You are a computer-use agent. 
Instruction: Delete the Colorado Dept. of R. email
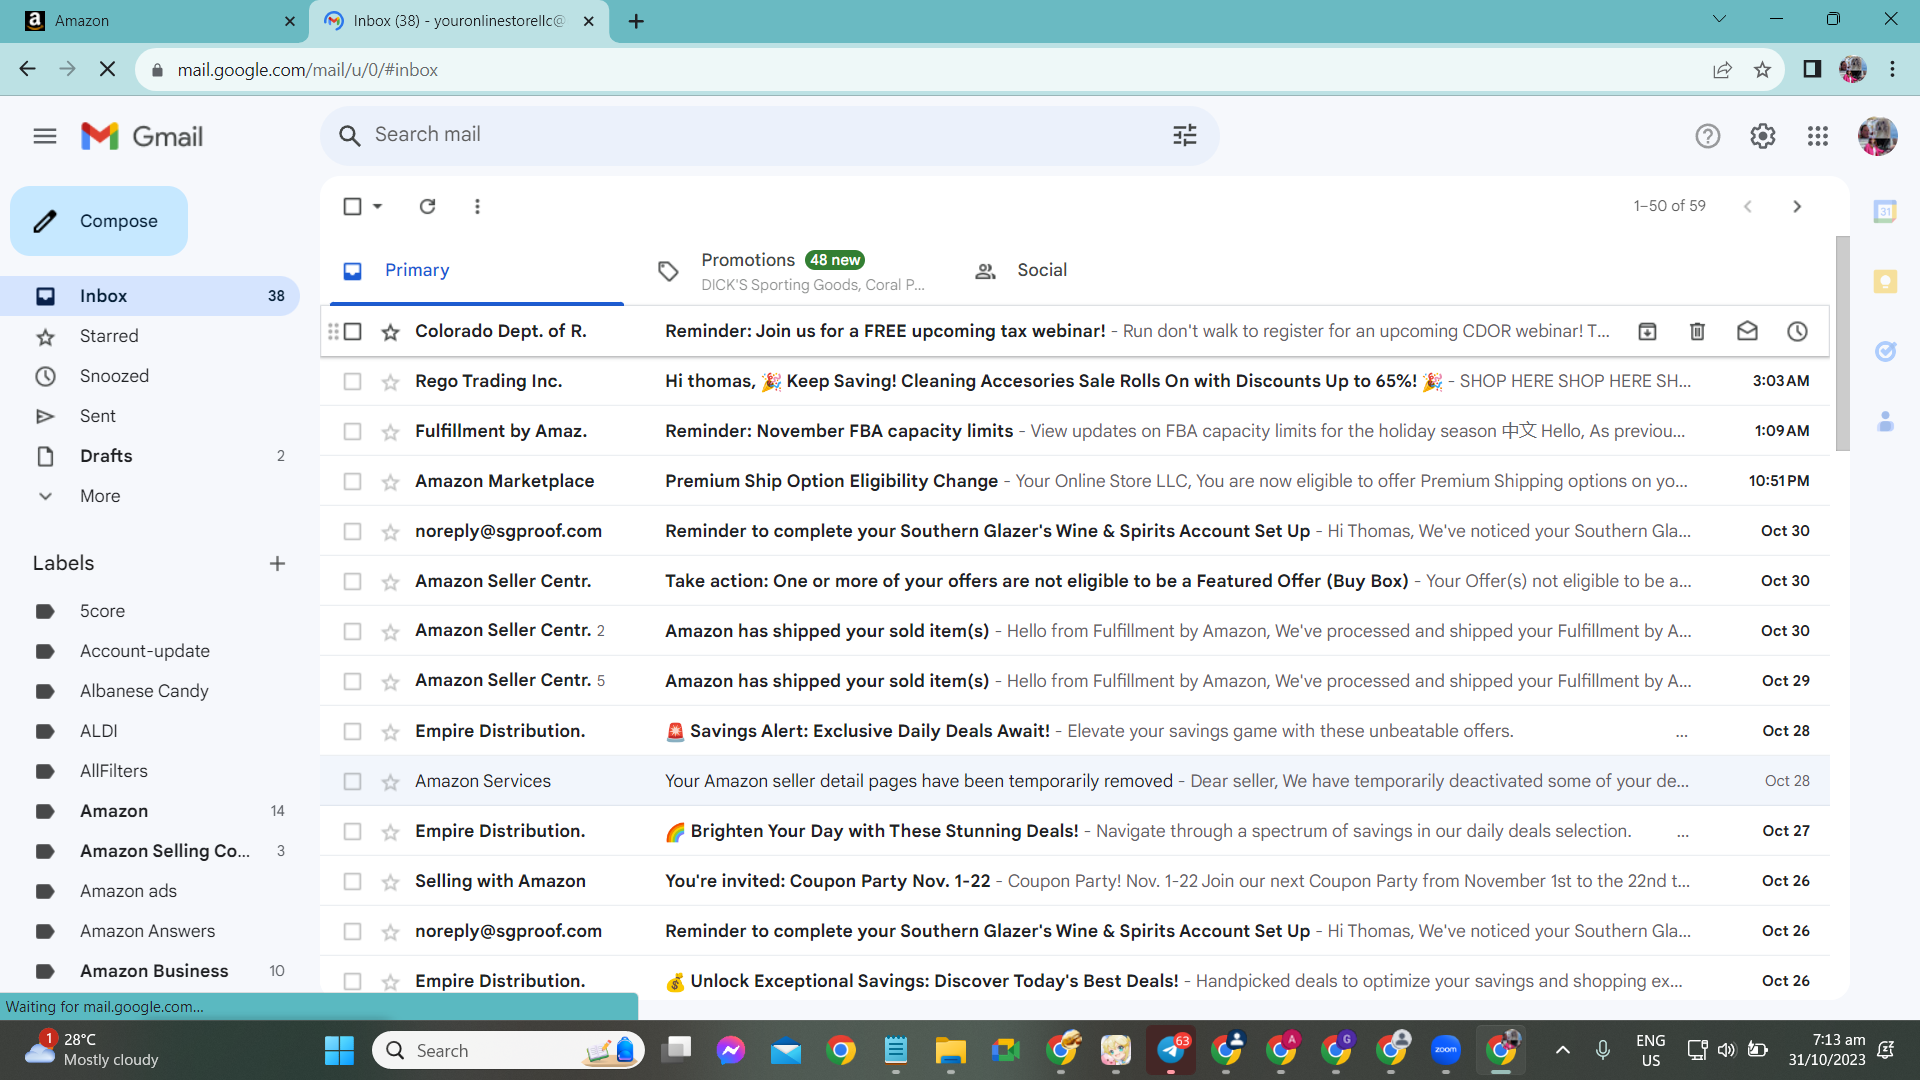tap(1697, 331)
